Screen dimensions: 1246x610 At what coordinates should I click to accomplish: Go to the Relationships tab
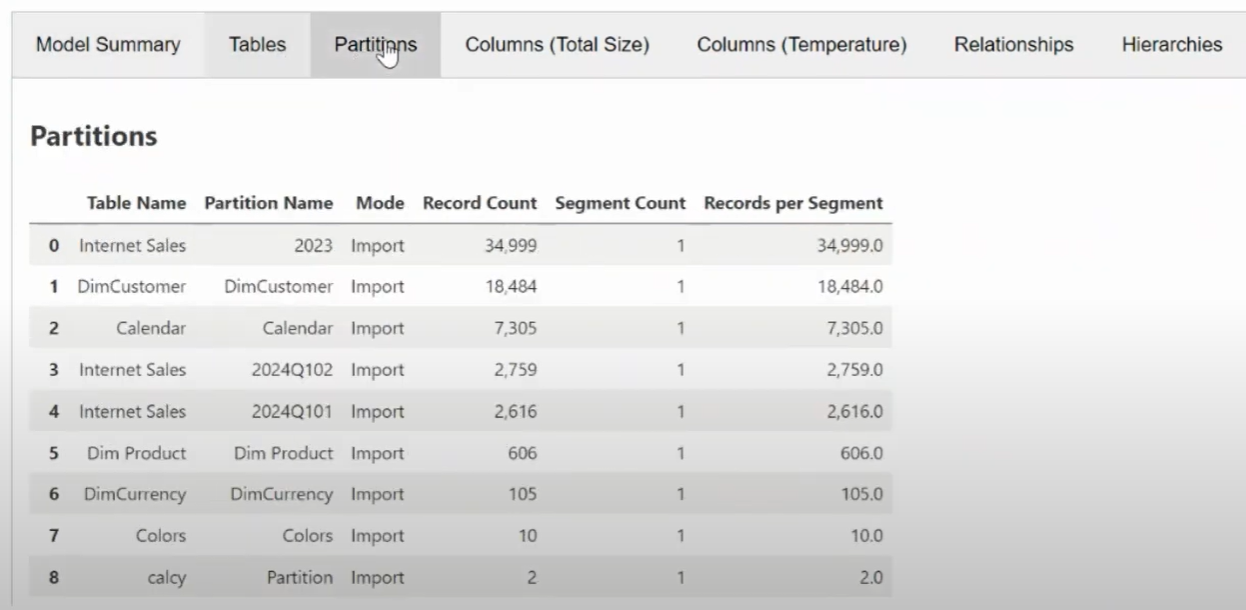(x=1013, y=45)
